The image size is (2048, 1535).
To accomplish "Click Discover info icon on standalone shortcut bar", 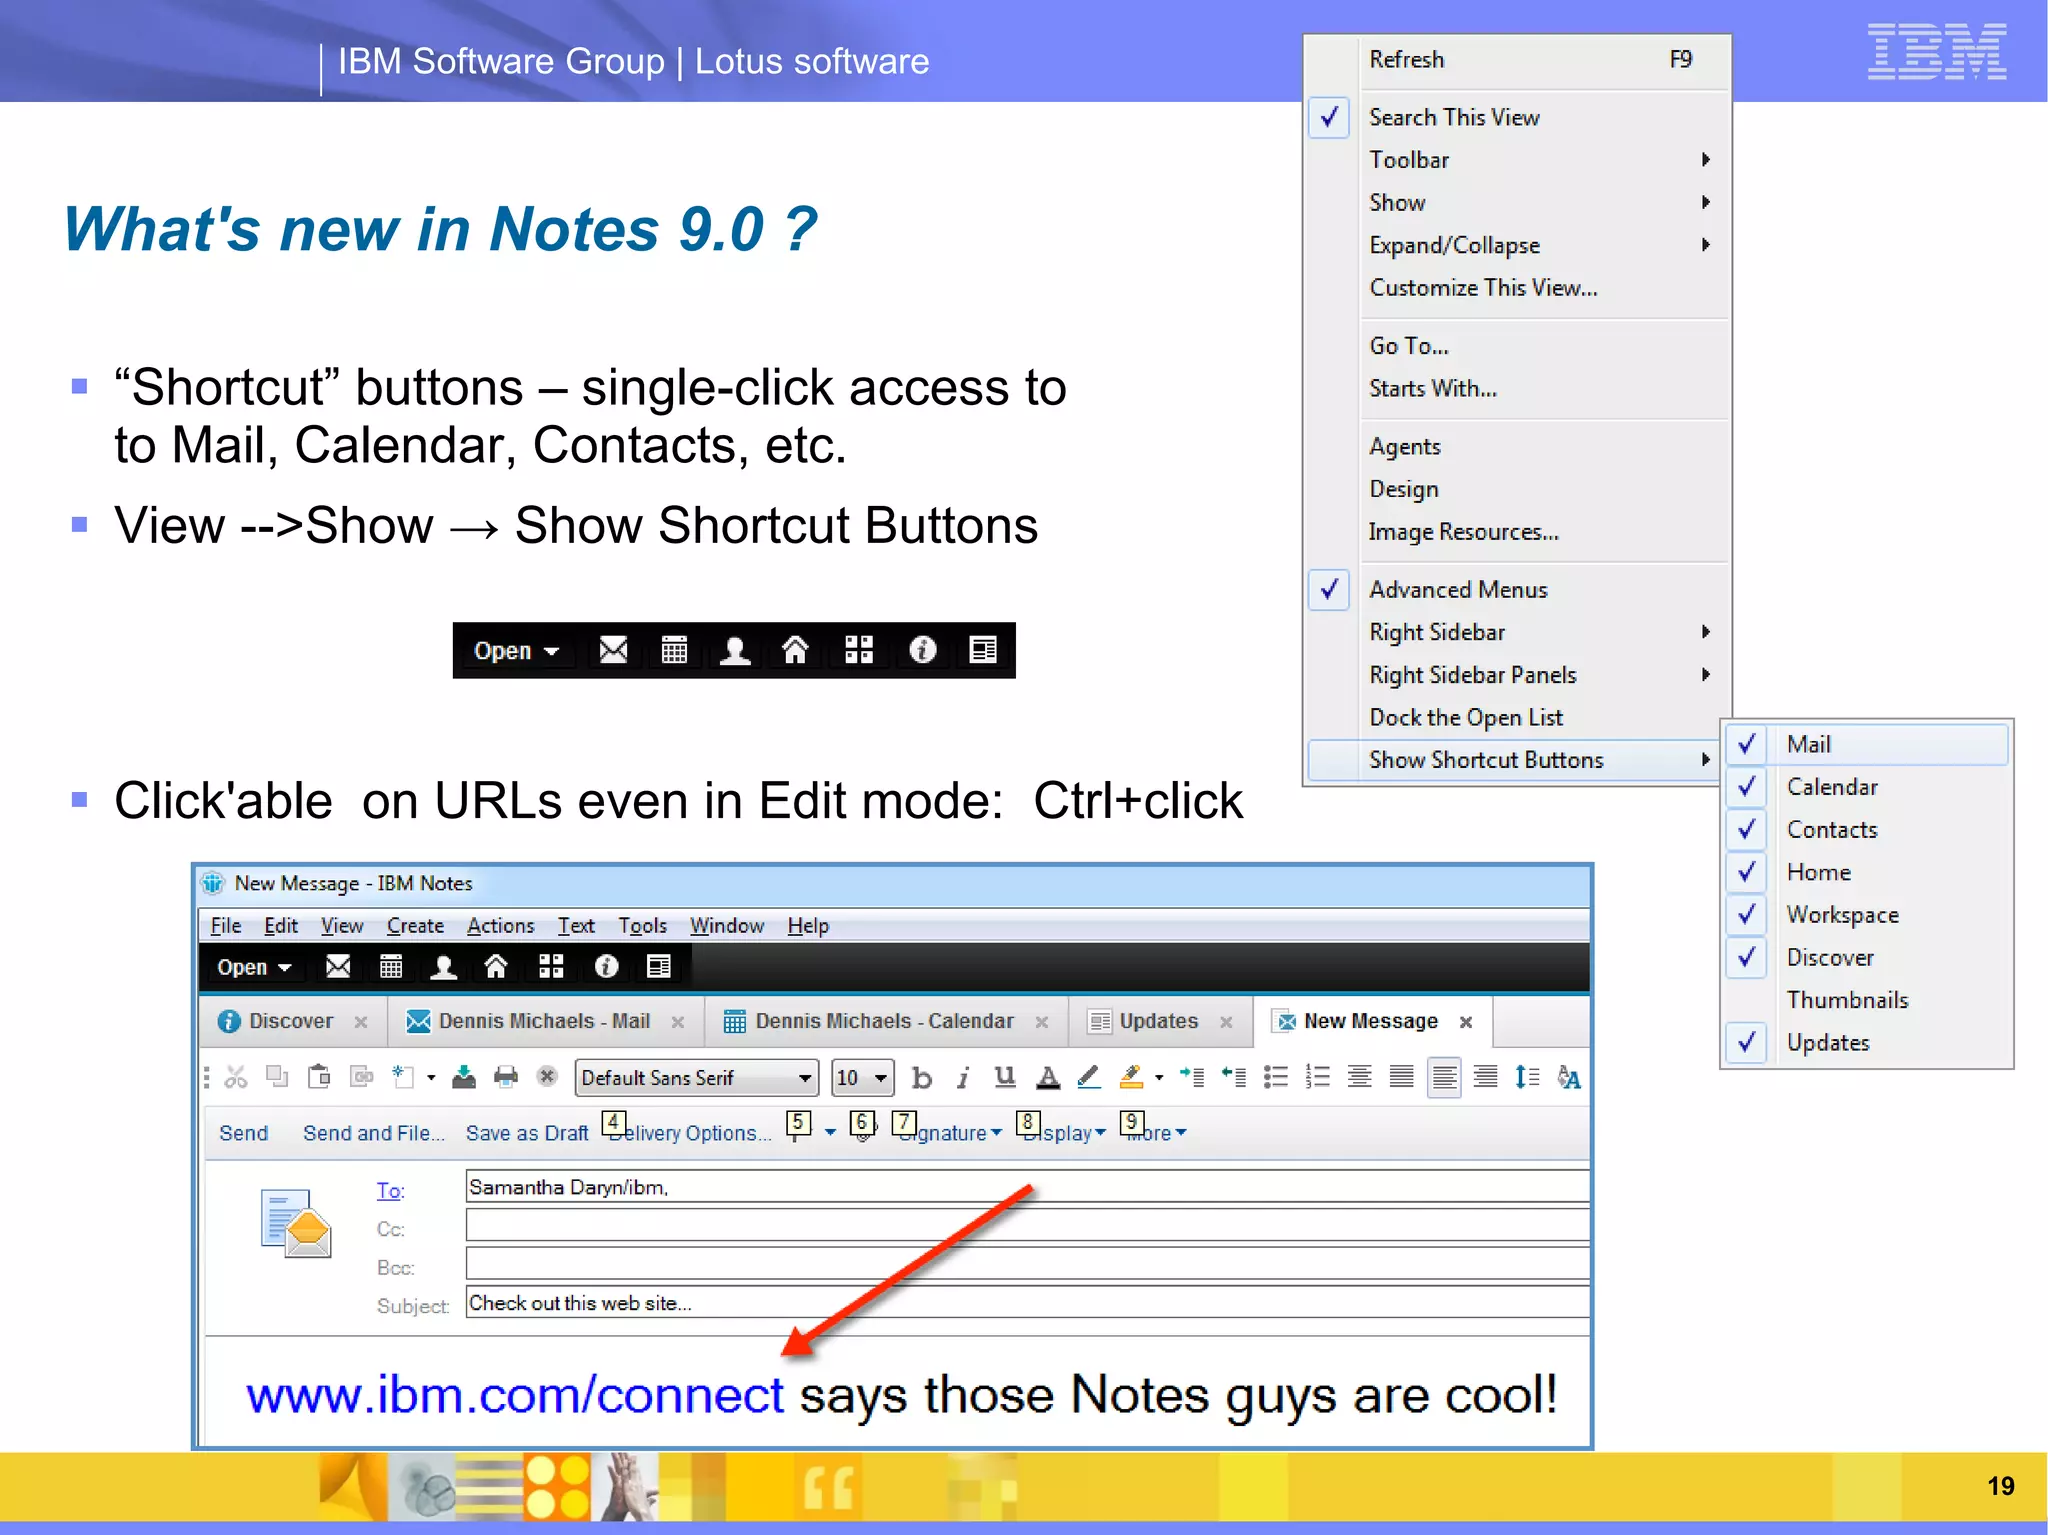I will [x=922, y=650].
